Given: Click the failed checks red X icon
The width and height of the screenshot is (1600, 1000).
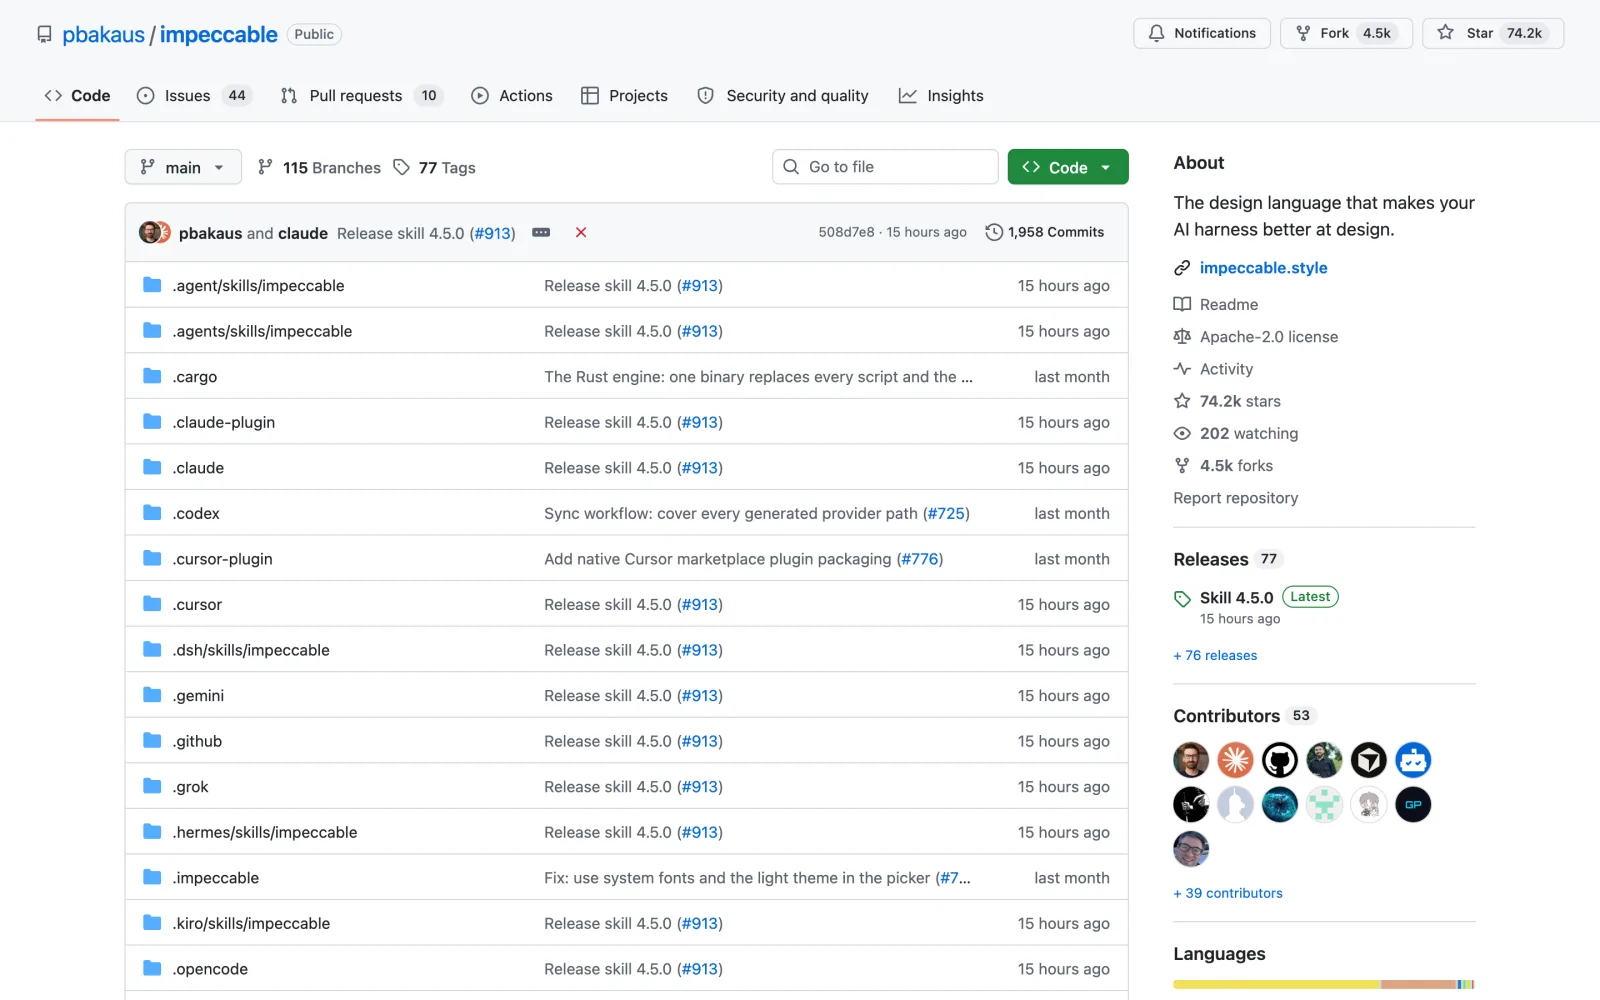Looking at the screenshot, I should [581, 232].
